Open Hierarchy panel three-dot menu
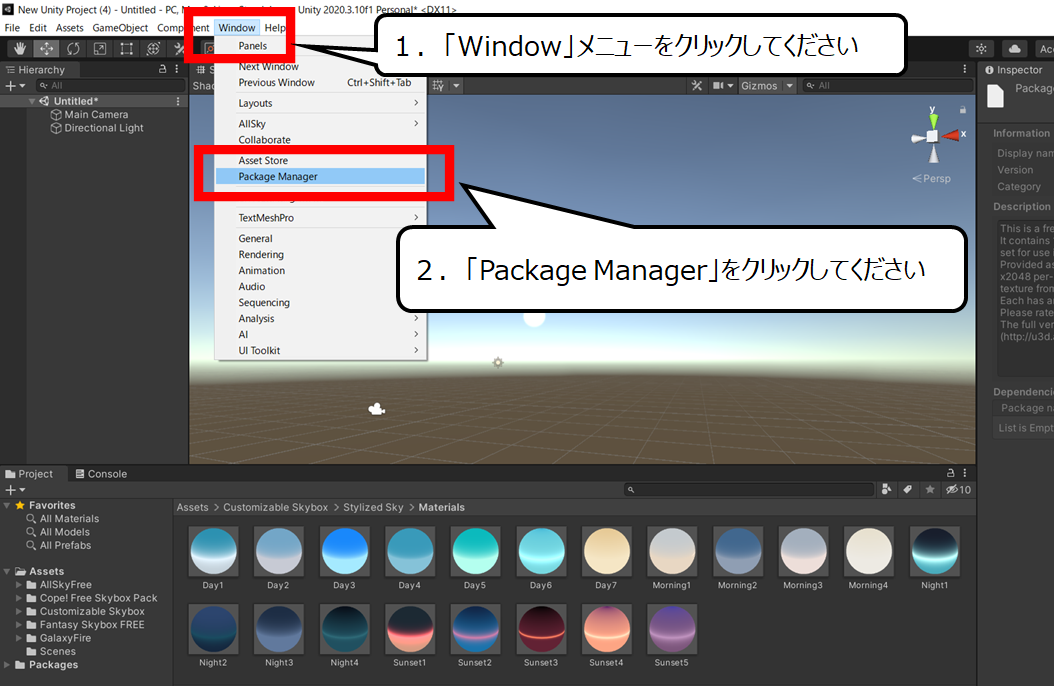 [177, 69]
